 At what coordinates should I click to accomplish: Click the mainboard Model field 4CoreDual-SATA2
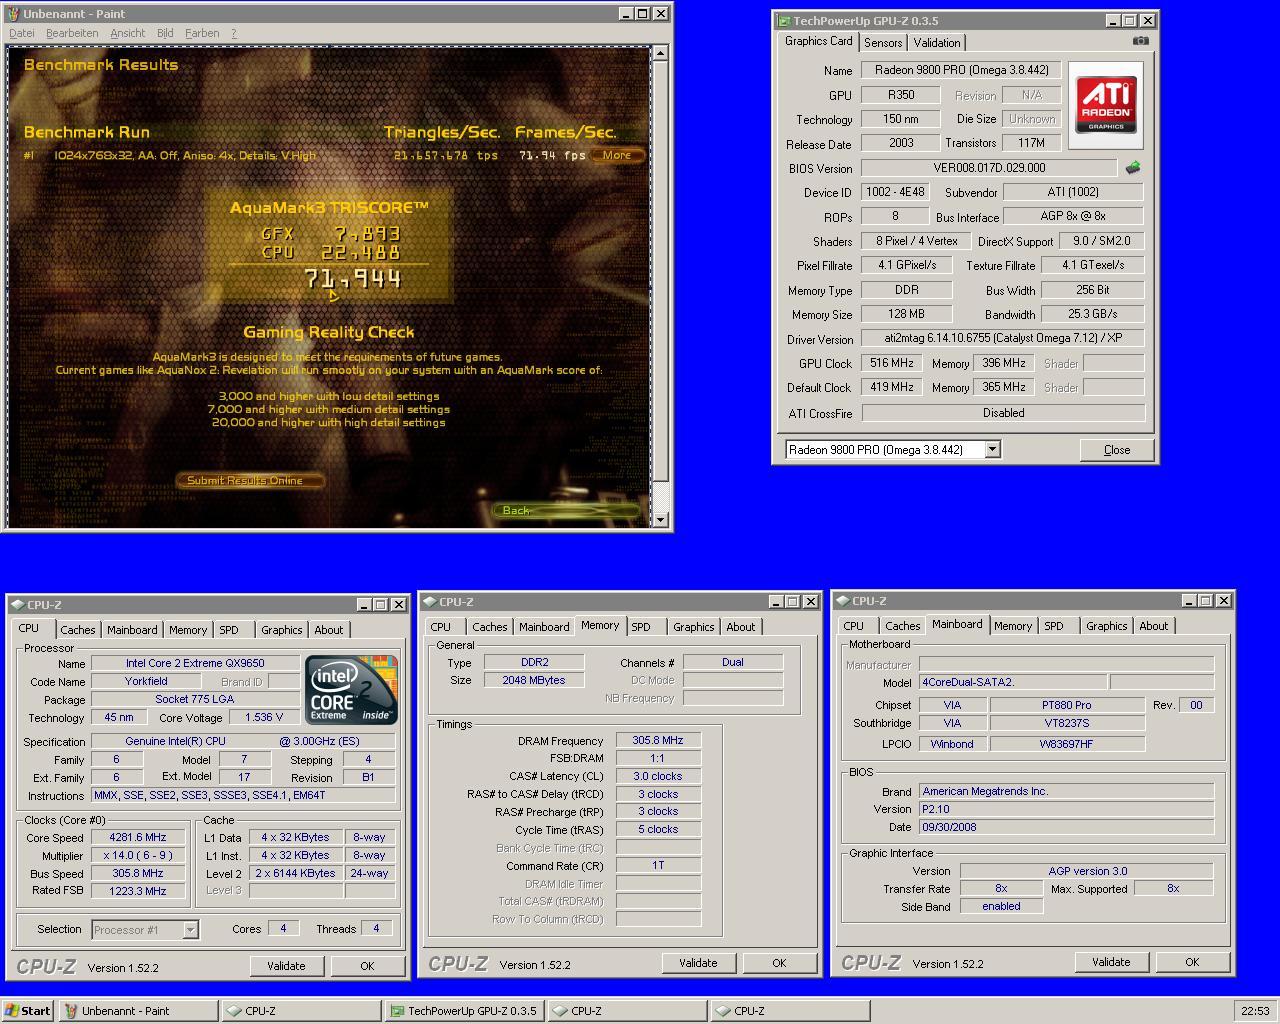click(1012, 682)
